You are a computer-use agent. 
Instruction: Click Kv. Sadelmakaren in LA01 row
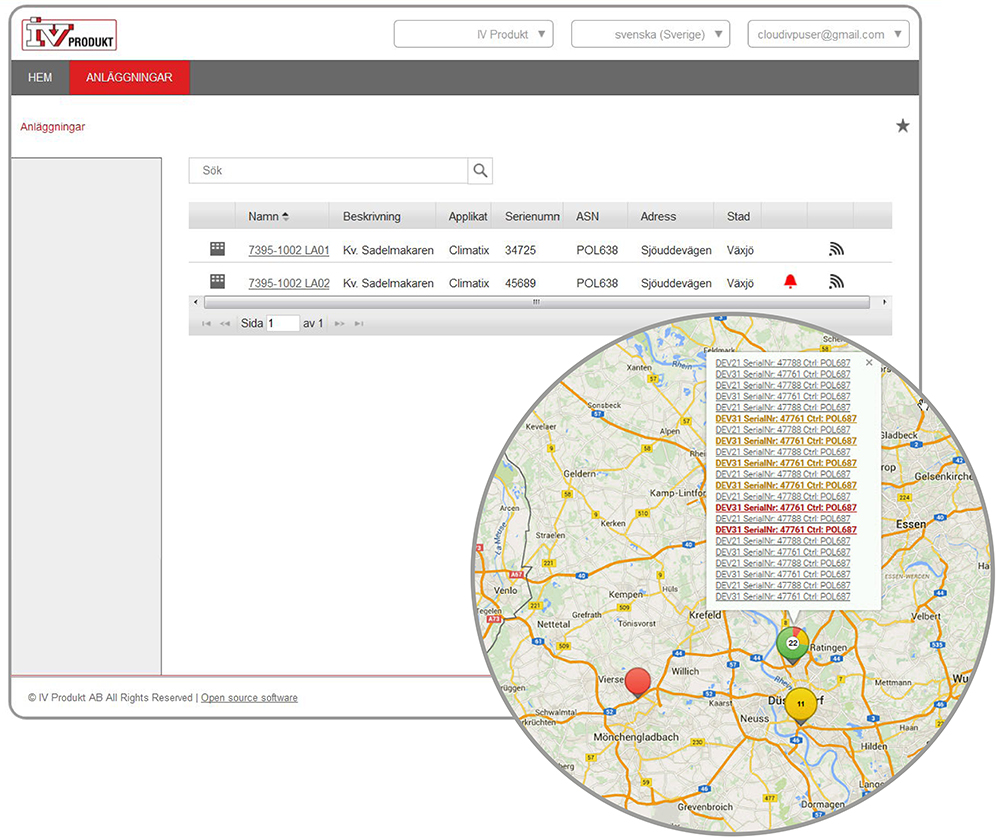(x=388, y=250)
